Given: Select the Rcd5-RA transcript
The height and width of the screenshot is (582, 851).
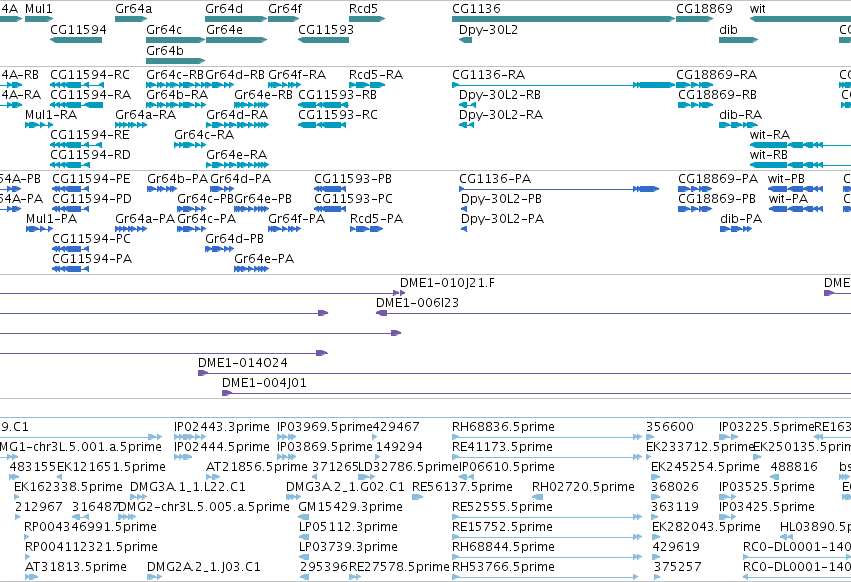Looking at the screenshot, I should tap(366, 85).
